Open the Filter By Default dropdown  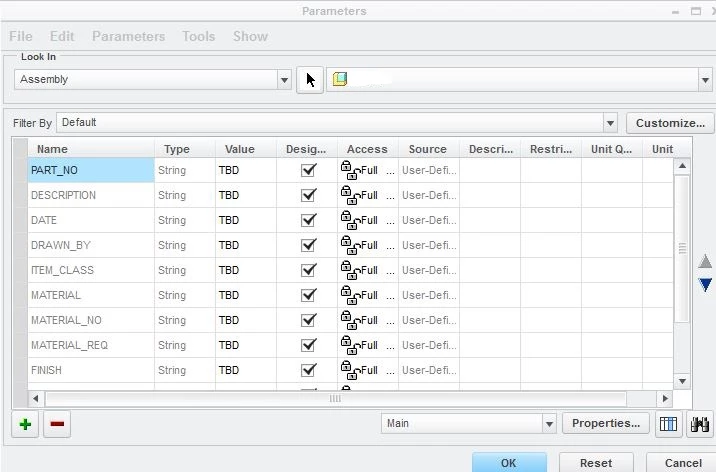tap(610, 123)
